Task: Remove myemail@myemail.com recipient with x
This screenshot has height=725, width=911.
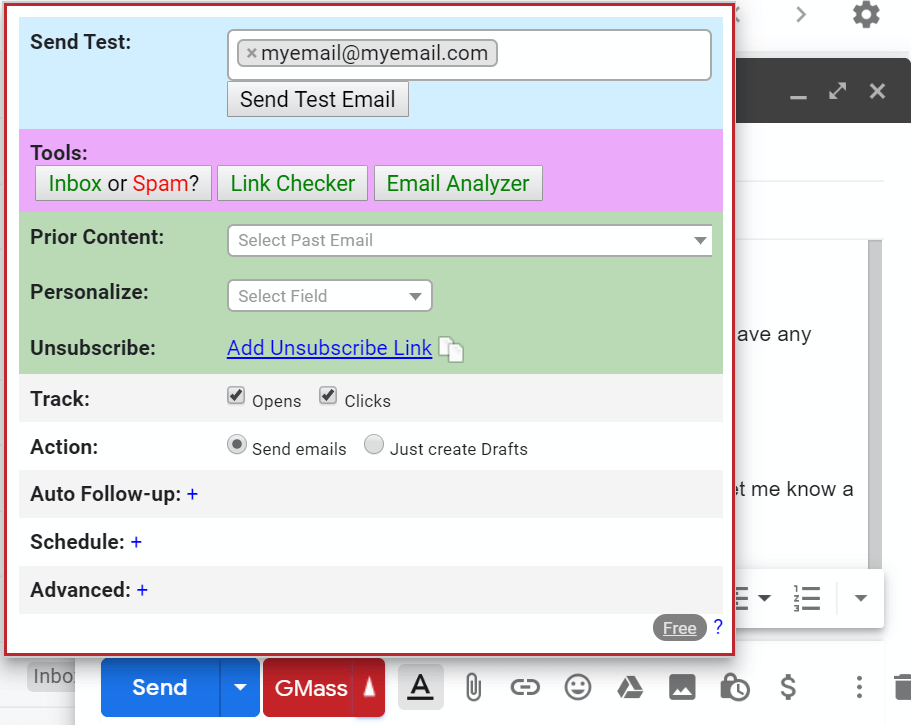Action: pyautogui.click(x=252, y=53)
